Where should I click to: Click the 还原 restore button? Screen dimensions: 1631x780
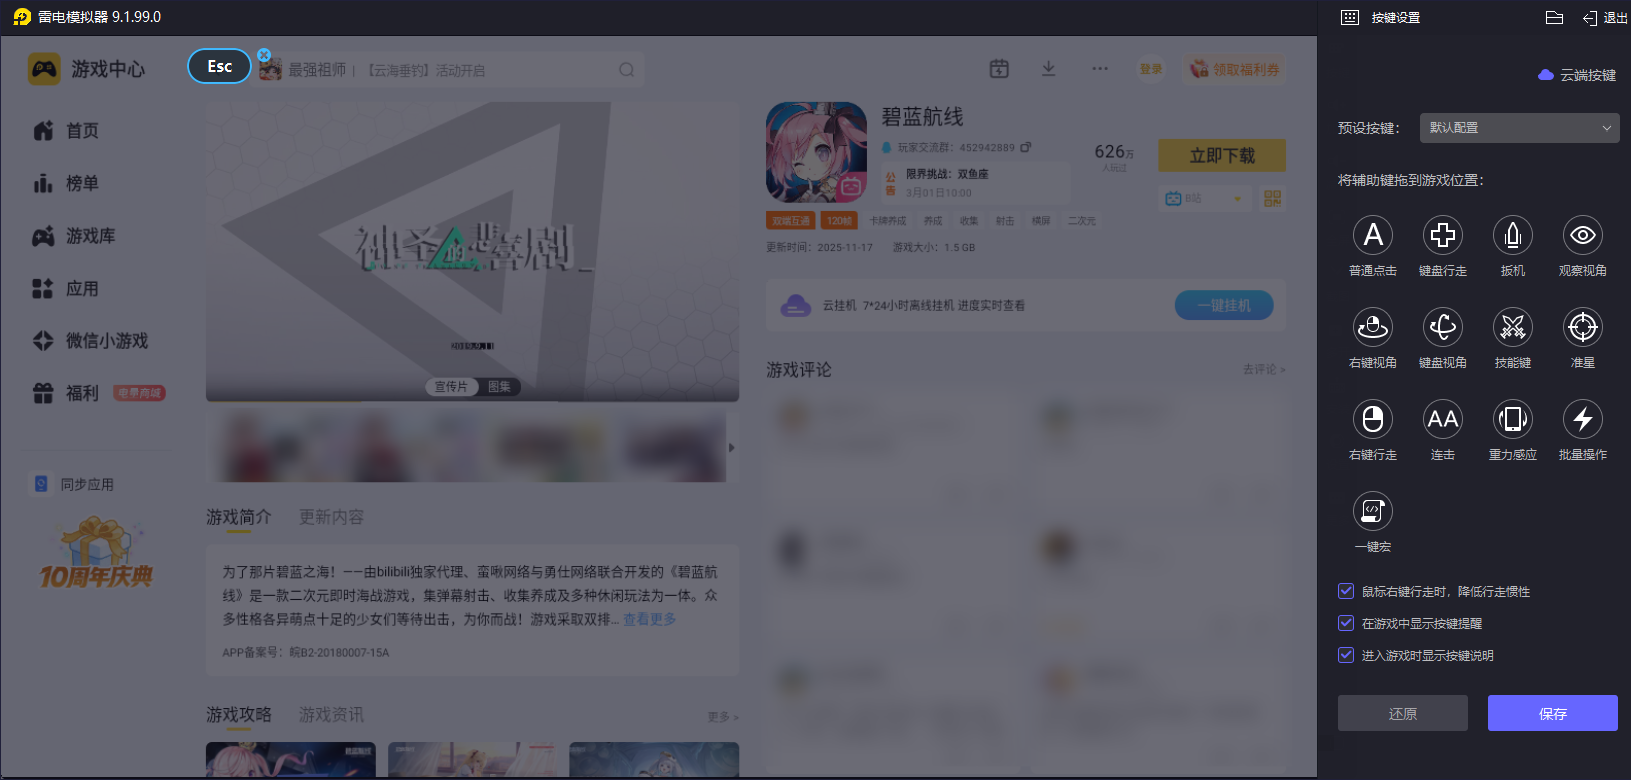[1403, 713]
